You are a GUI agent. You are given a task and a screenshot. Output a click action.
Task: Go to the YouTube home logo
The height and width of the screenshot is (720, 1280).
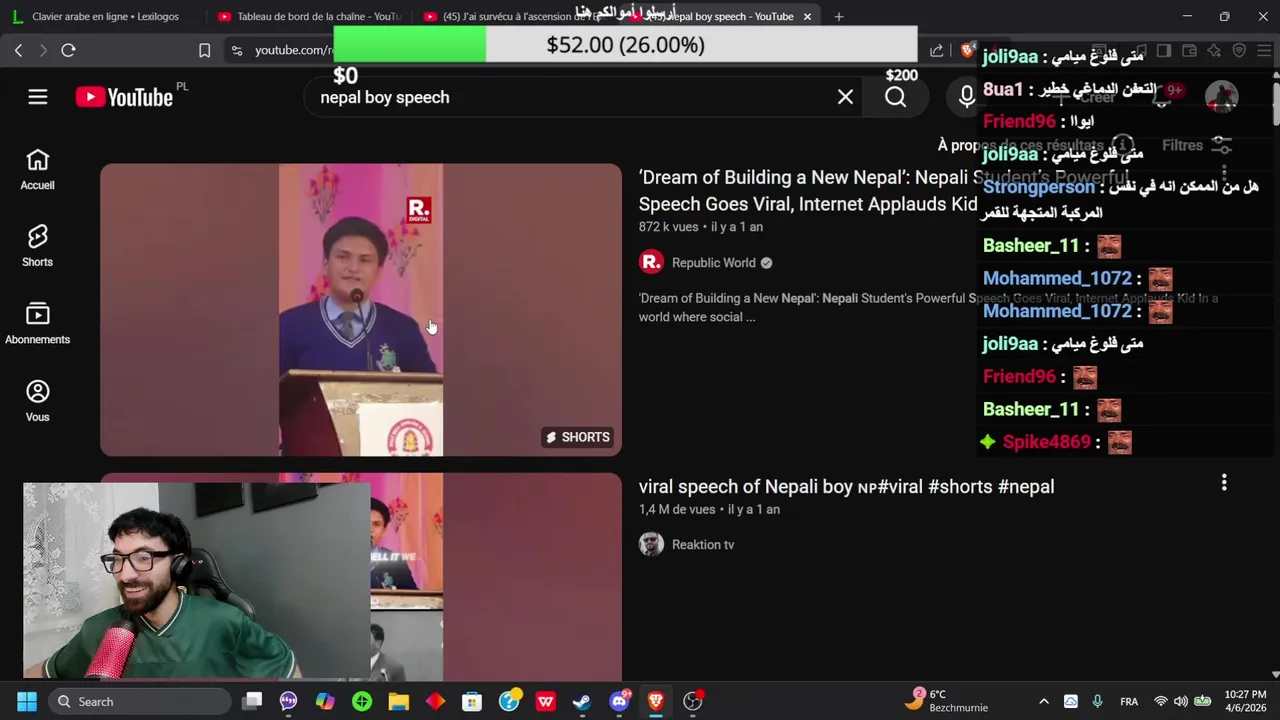pos(124,97)
